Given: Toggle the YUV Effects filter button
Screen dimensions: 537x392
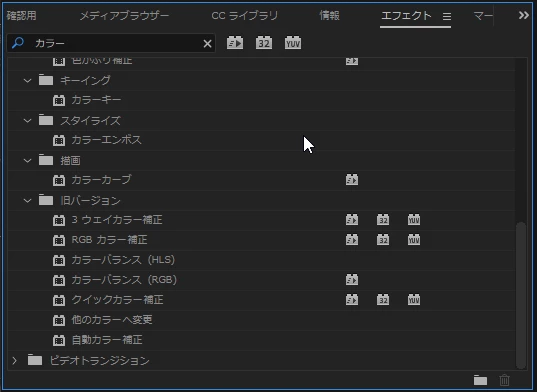Looking at the screenshot, I should [293, 43].
